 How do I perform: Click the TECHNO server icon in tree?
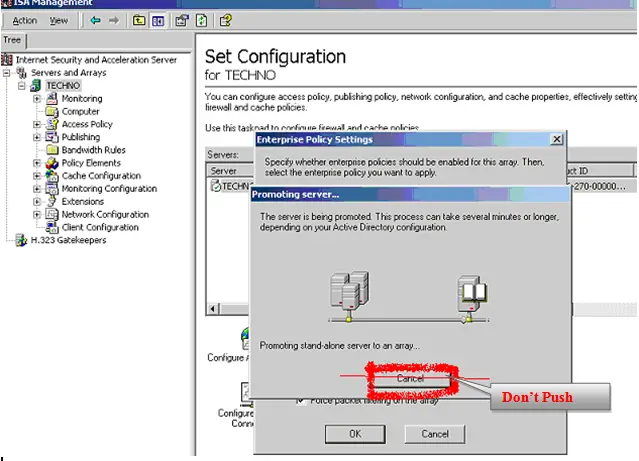tap(35, 86)
